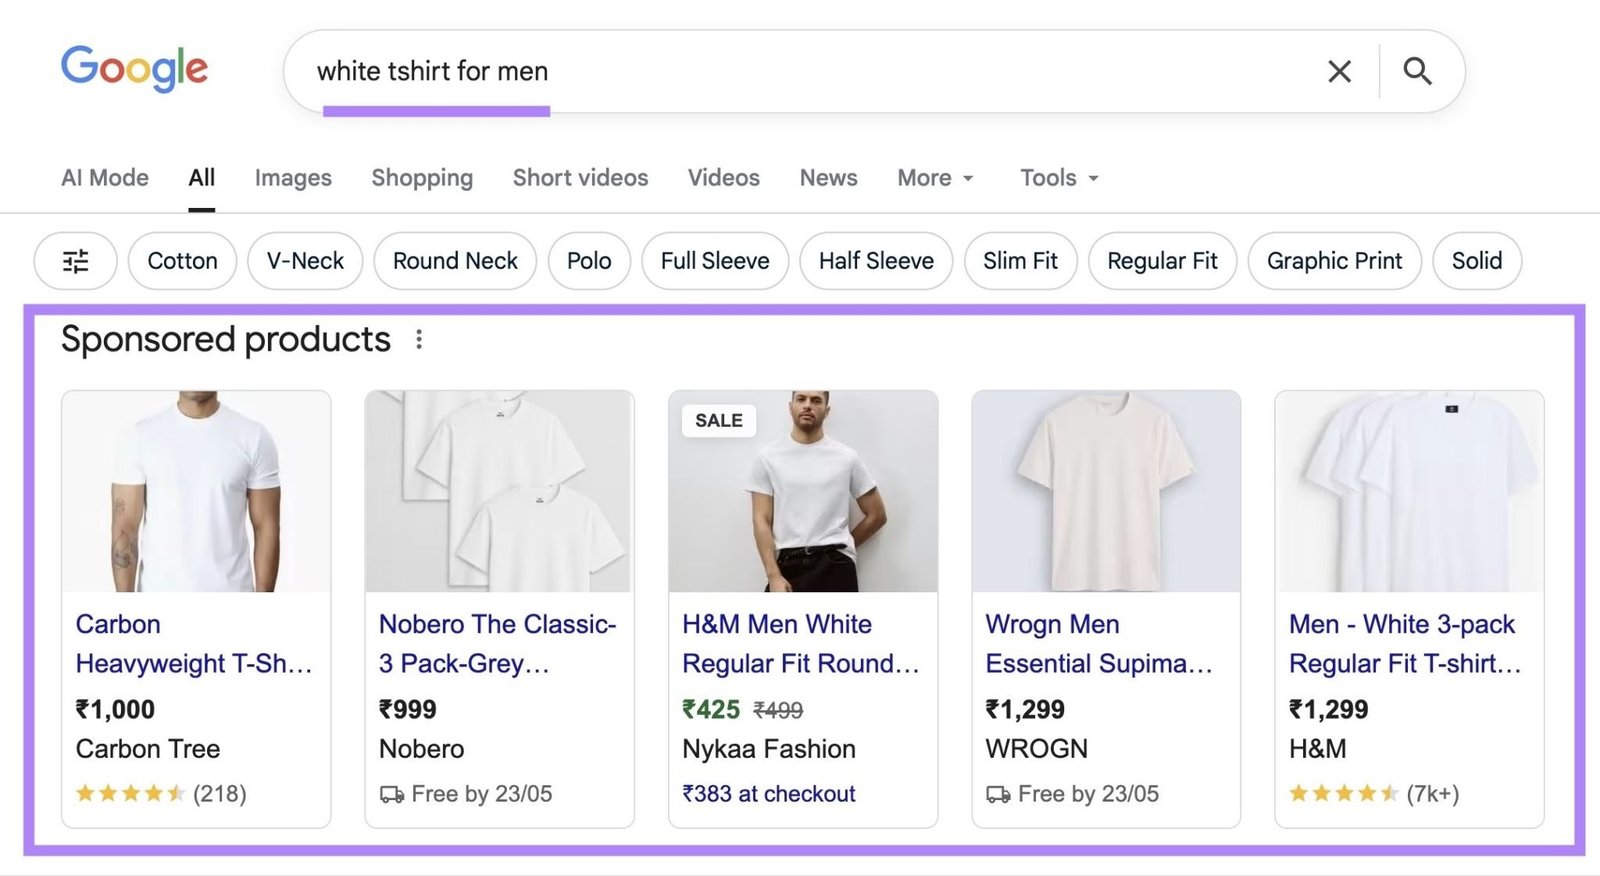1600x876 pixels.
Task: Click Carbon Tree star rating (218)
Action: (161, 794)
